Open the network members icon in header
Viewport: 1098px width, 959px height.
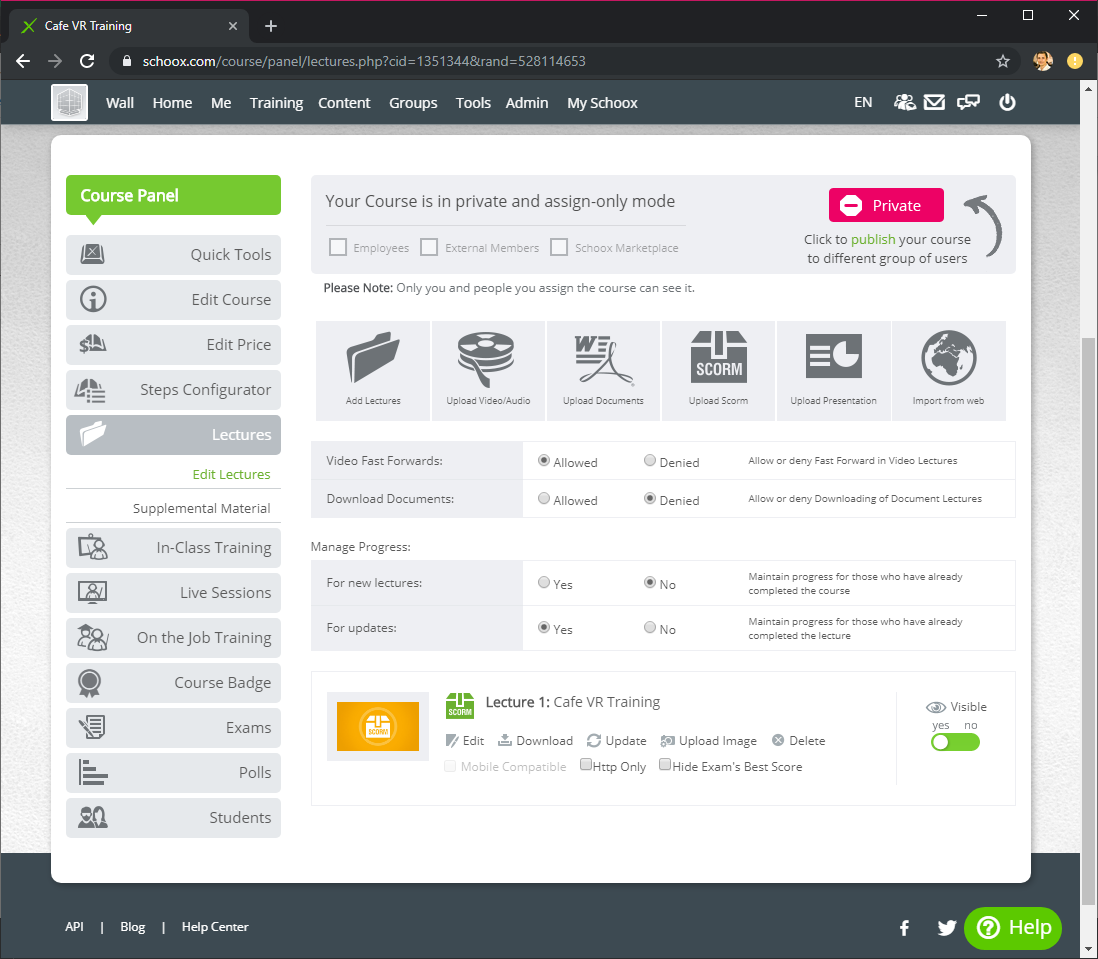[x=904, y=103]
